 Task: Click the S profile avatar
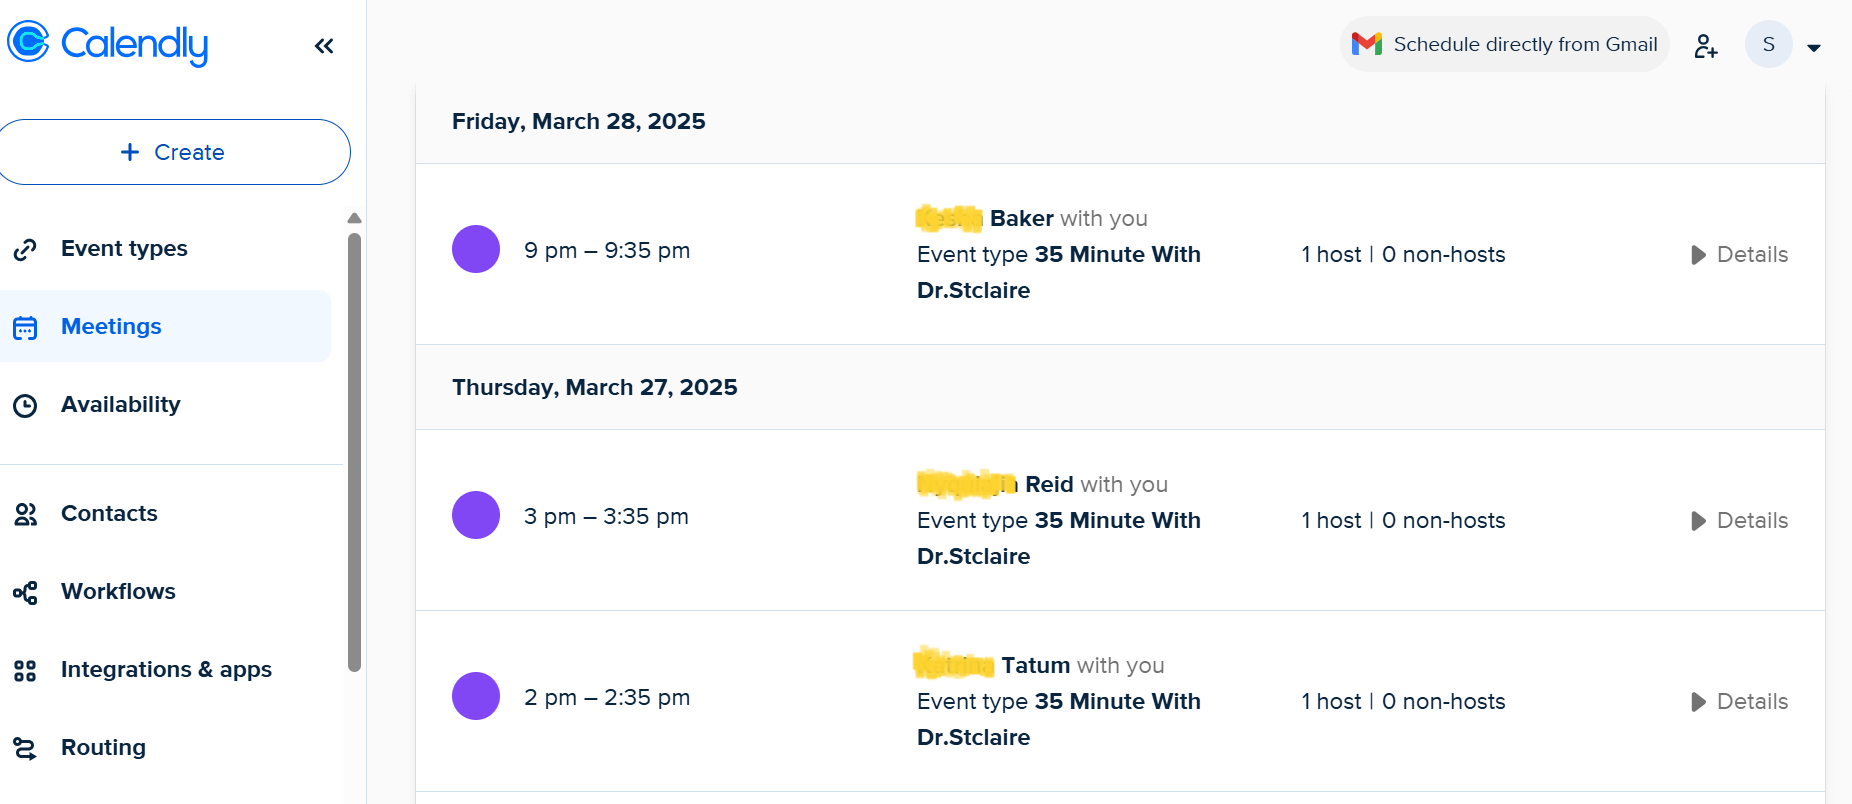pos(1769,44)
